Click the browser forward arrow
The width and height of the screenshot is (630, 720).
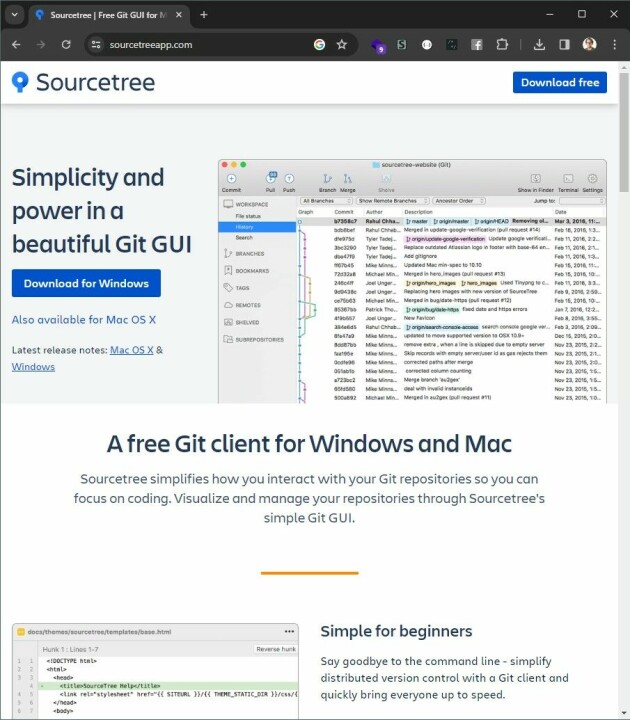point(41,45)
